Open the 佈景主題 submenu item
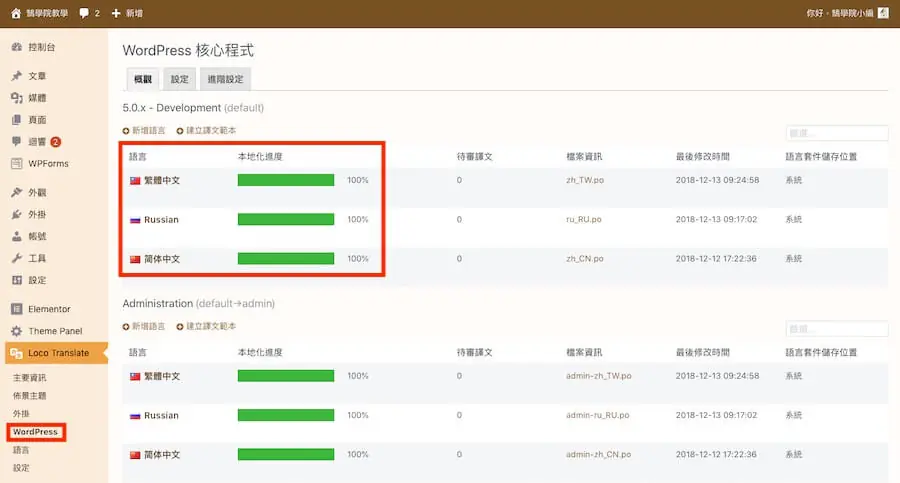Image resolution: width=900 pixels, height=483 pixels. click(29, 396)
